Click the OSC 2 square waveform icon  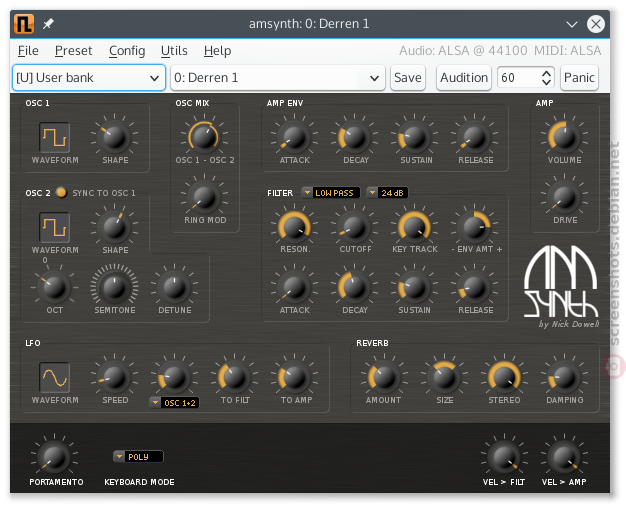(x=54, y=228)
